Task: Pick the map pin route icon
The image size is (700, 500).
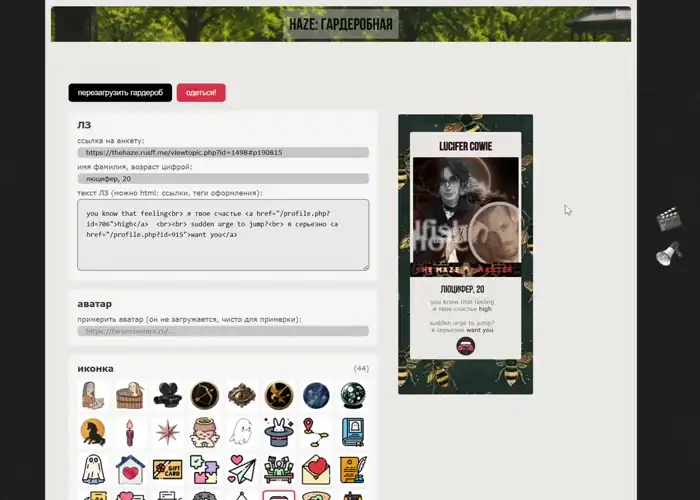Action: point(316,432)
